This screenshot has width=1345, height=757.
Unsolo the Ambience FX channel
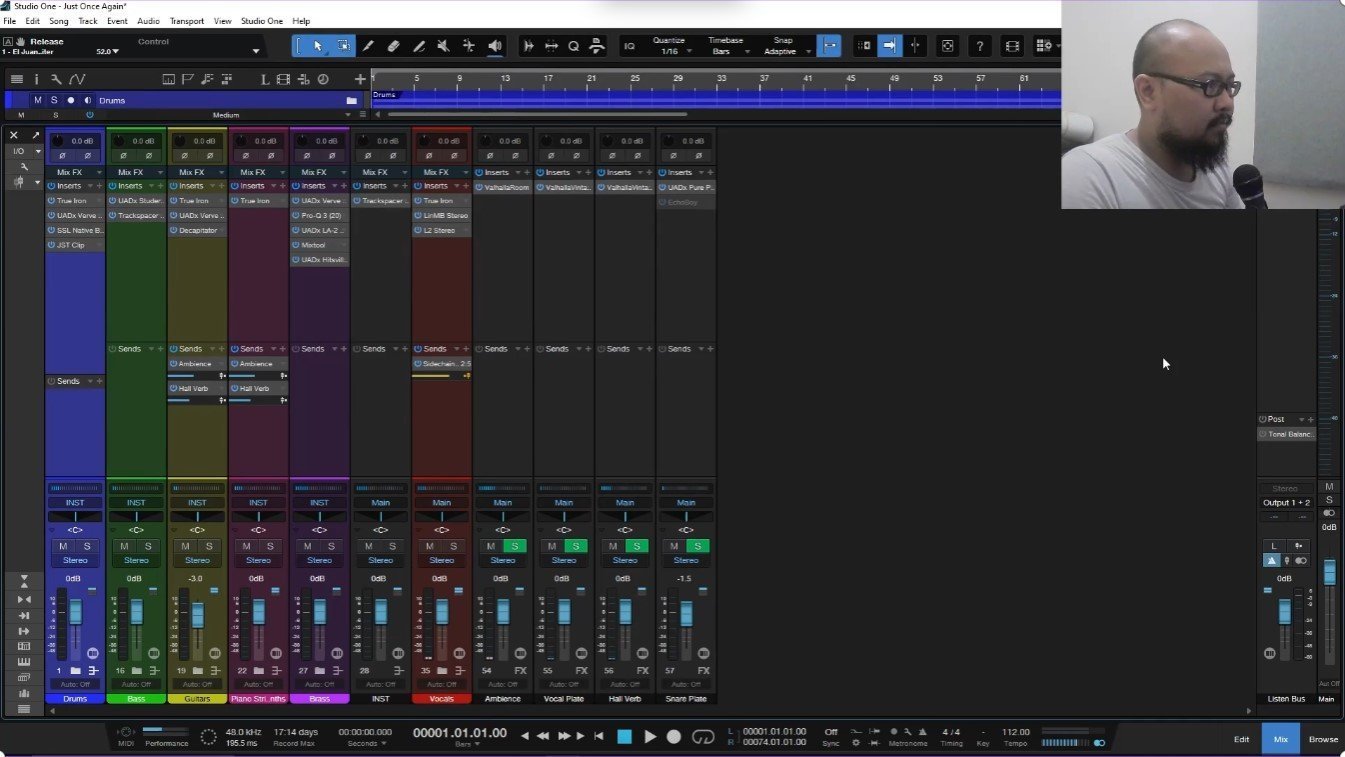[x=515, y=546]
